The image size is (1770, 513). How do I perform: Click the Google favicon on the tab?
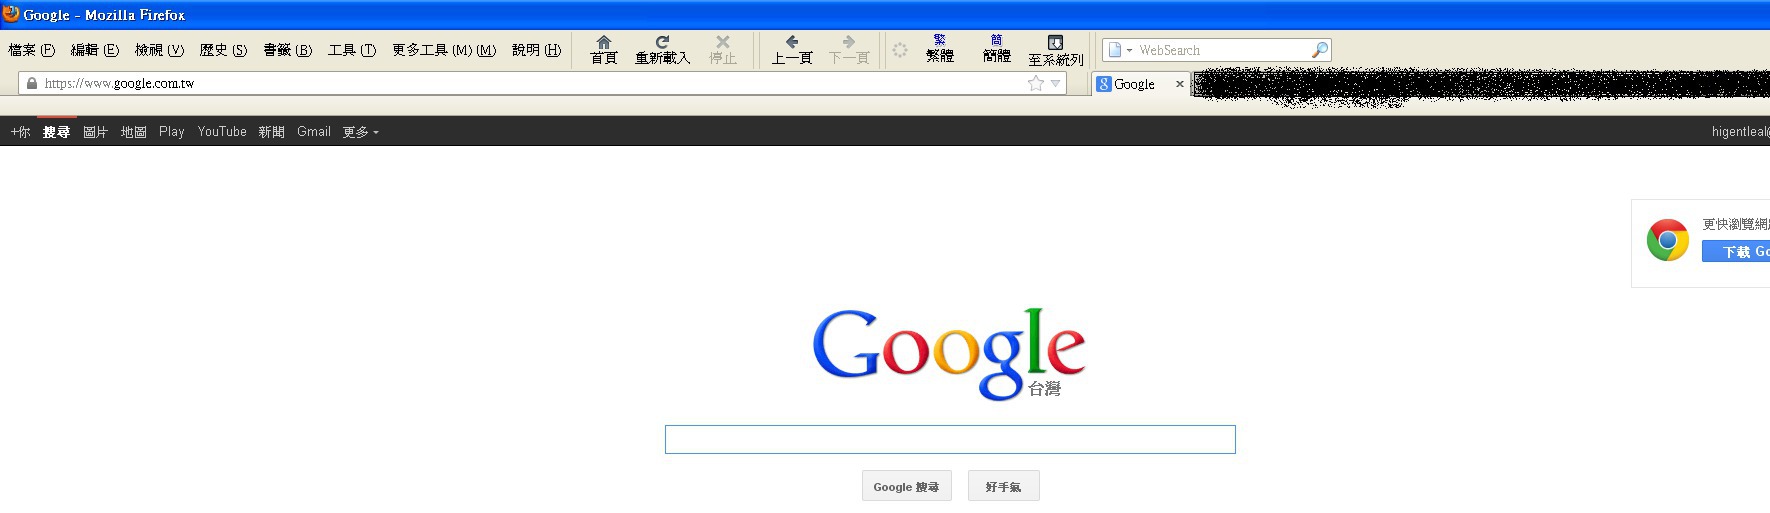point(1104,84)
